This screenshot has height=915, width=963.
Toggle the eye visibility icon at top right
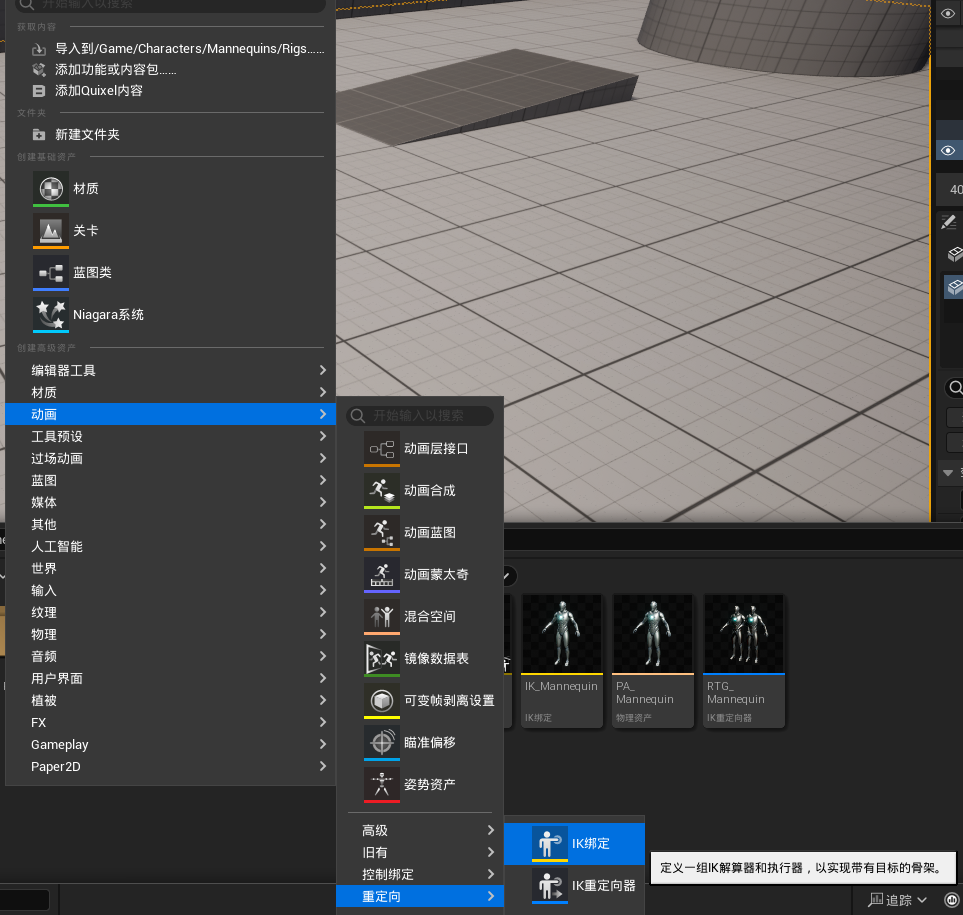(948, 14)
